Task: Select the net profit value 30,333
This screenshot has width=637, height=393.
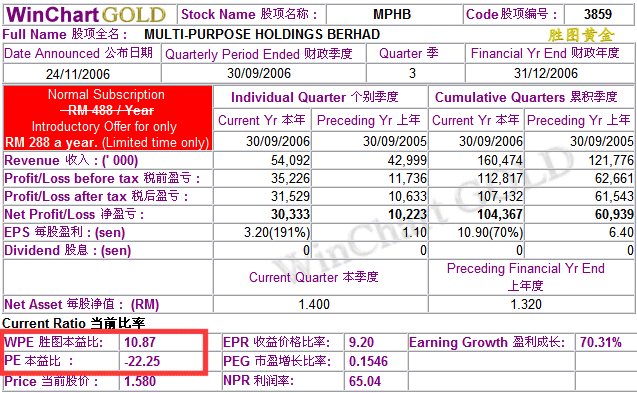Action: point(290,214)
